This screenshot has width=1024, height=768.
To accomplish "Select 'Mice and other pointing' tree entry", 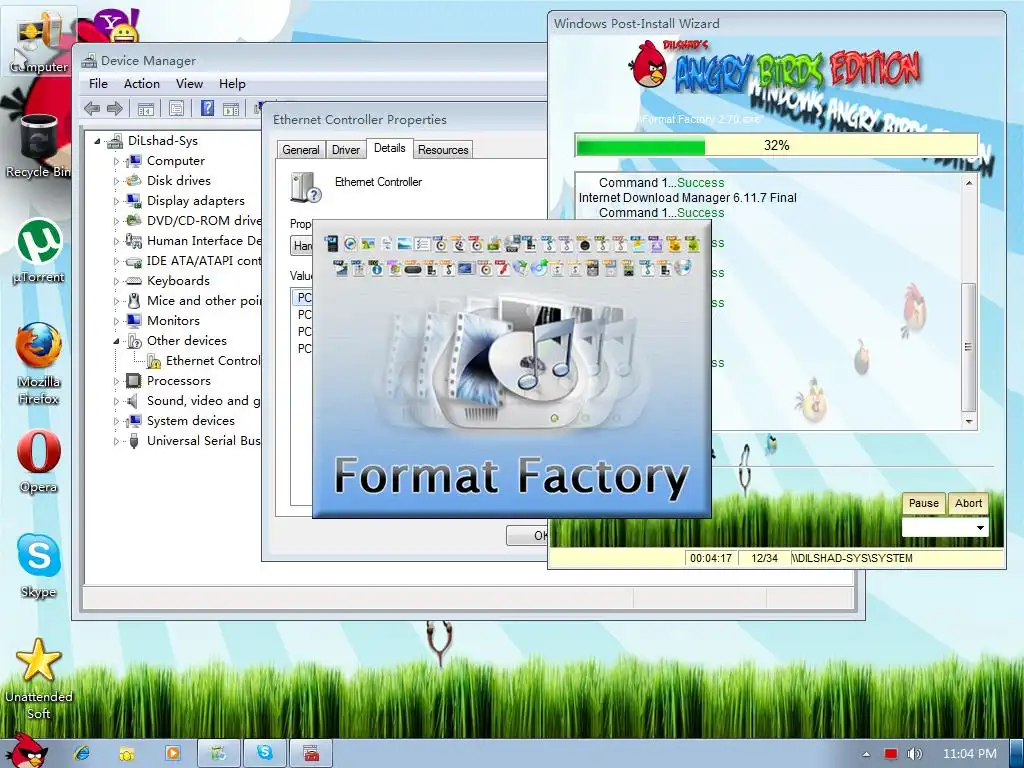I will coord(203,301).
